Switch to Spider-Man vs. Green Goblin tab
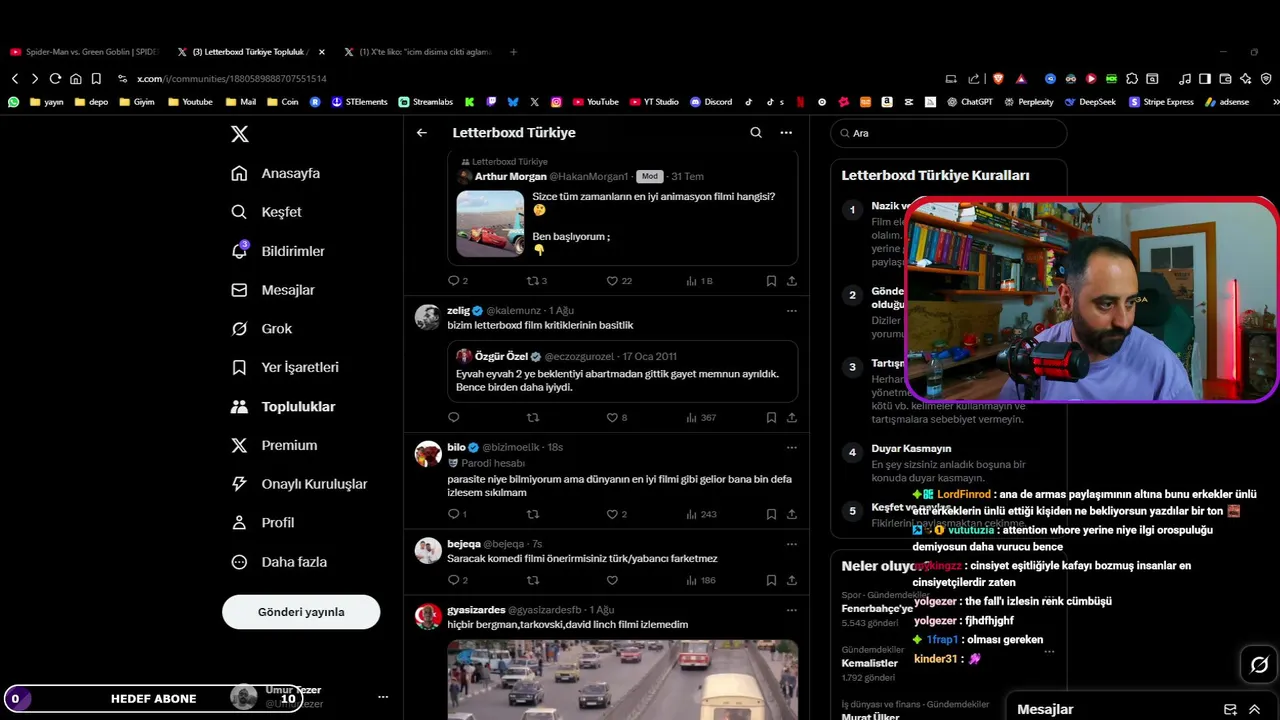 tap(84, 52)
